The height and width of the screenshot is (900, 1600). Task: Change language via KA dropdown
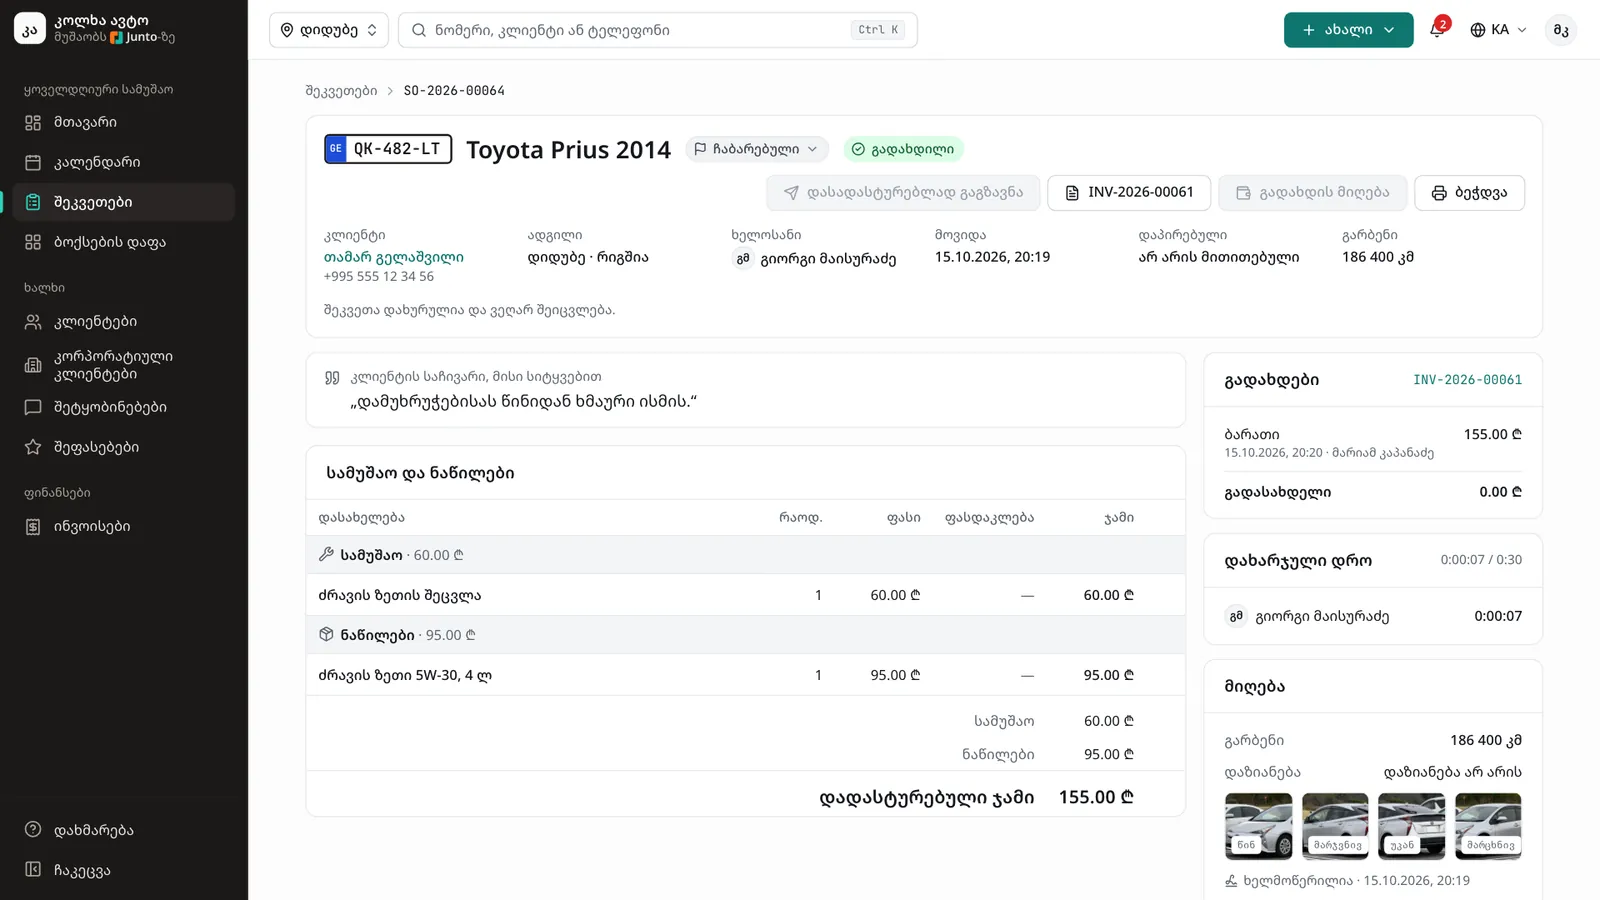click(x=1498, y=30)
